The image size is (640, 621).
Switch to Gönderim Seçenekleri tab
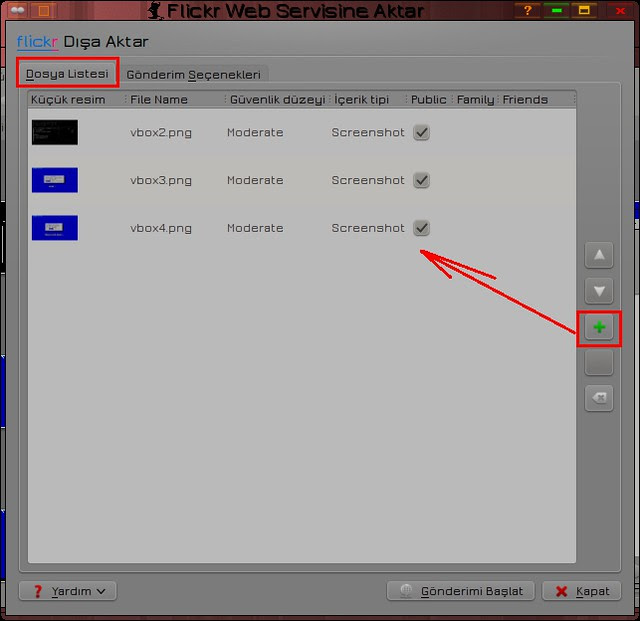[x=193, y=75]
